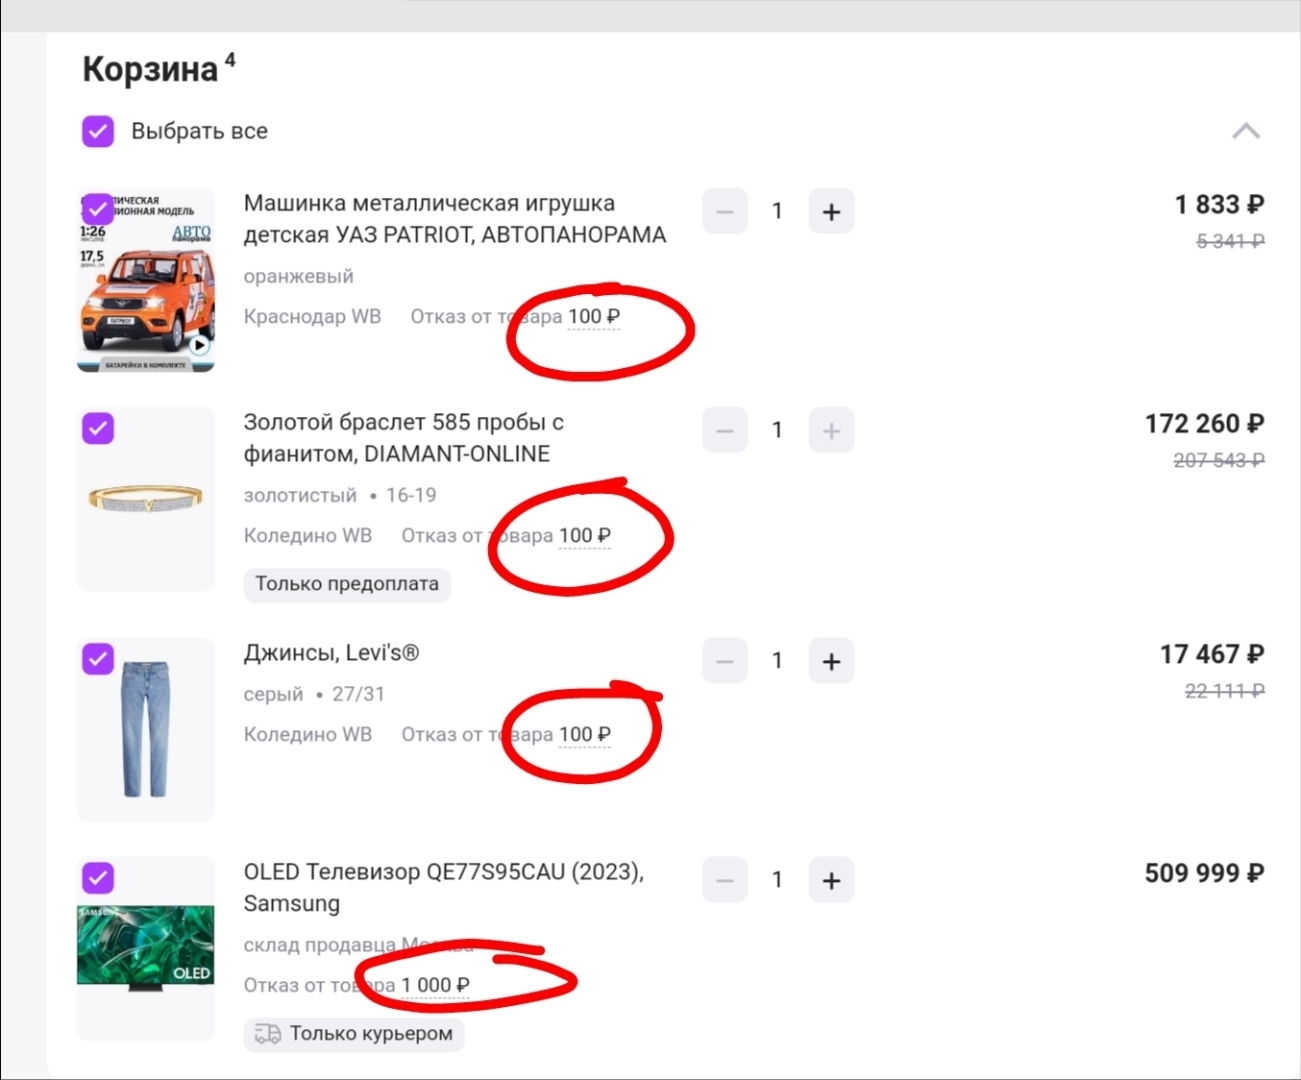Click plus button for Levi's jeans
Image resolution: width=1301 pixels, height=1080 pixels.
point(831,661)
